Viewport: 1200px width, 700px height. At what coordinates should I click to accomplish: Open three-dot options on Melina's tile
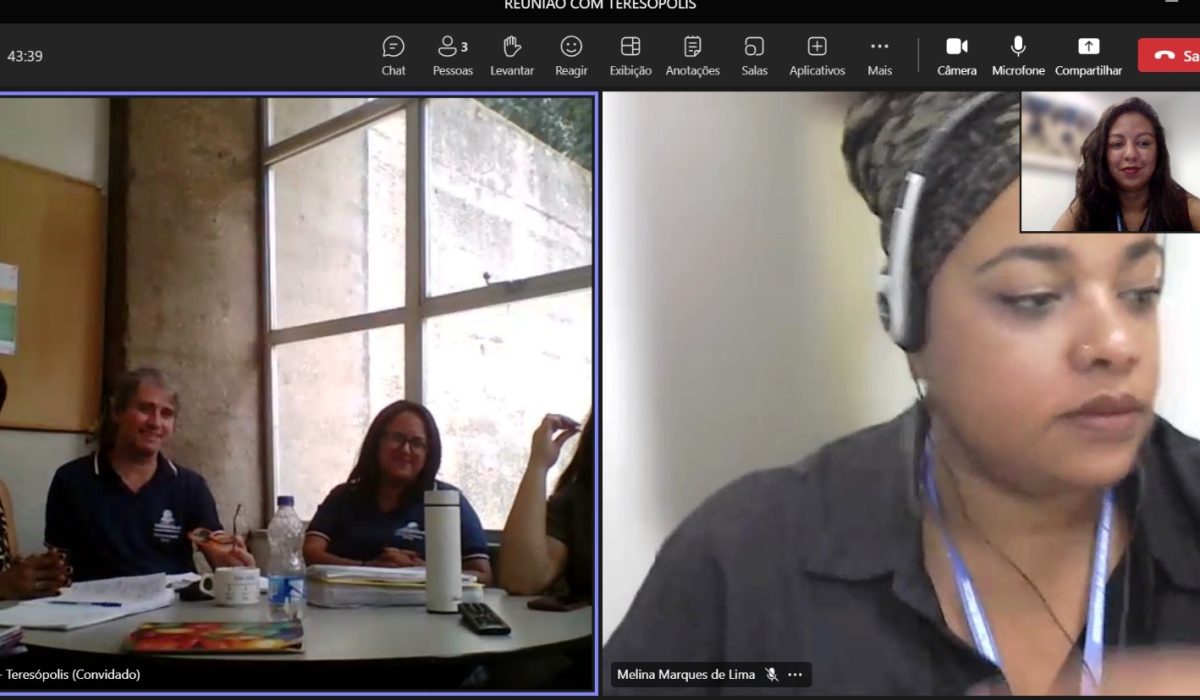click(x=795, y=675)
